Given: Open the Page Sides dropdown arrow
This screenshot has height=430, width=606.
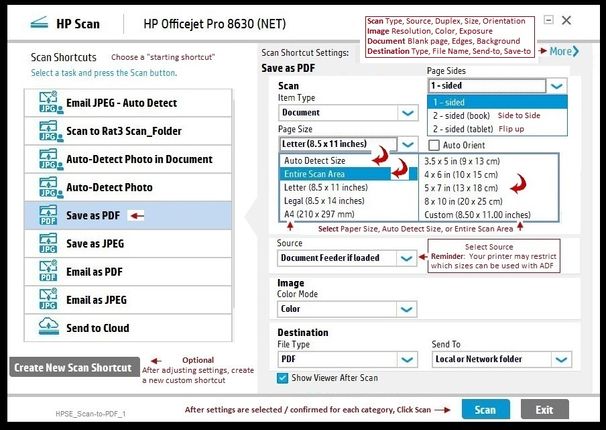Looking at the screenshot, I should coord(557,86).
